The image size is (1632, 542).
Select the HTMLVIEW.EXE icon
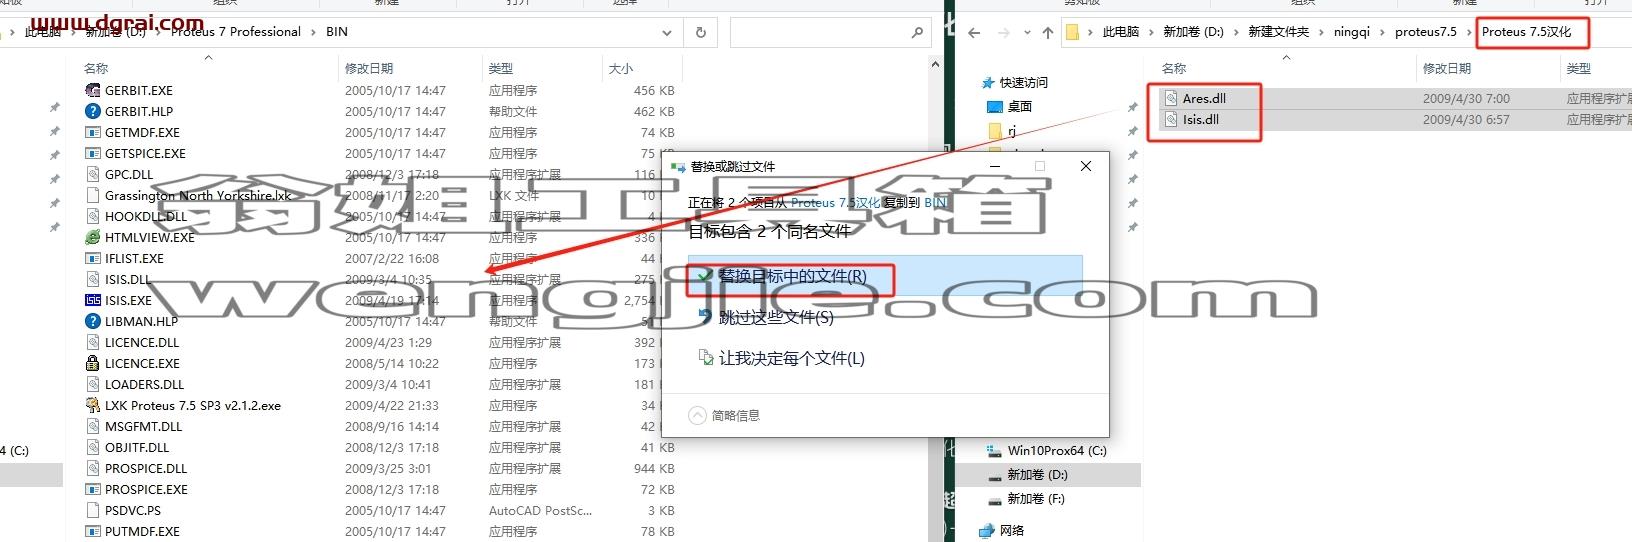point(93,237)
